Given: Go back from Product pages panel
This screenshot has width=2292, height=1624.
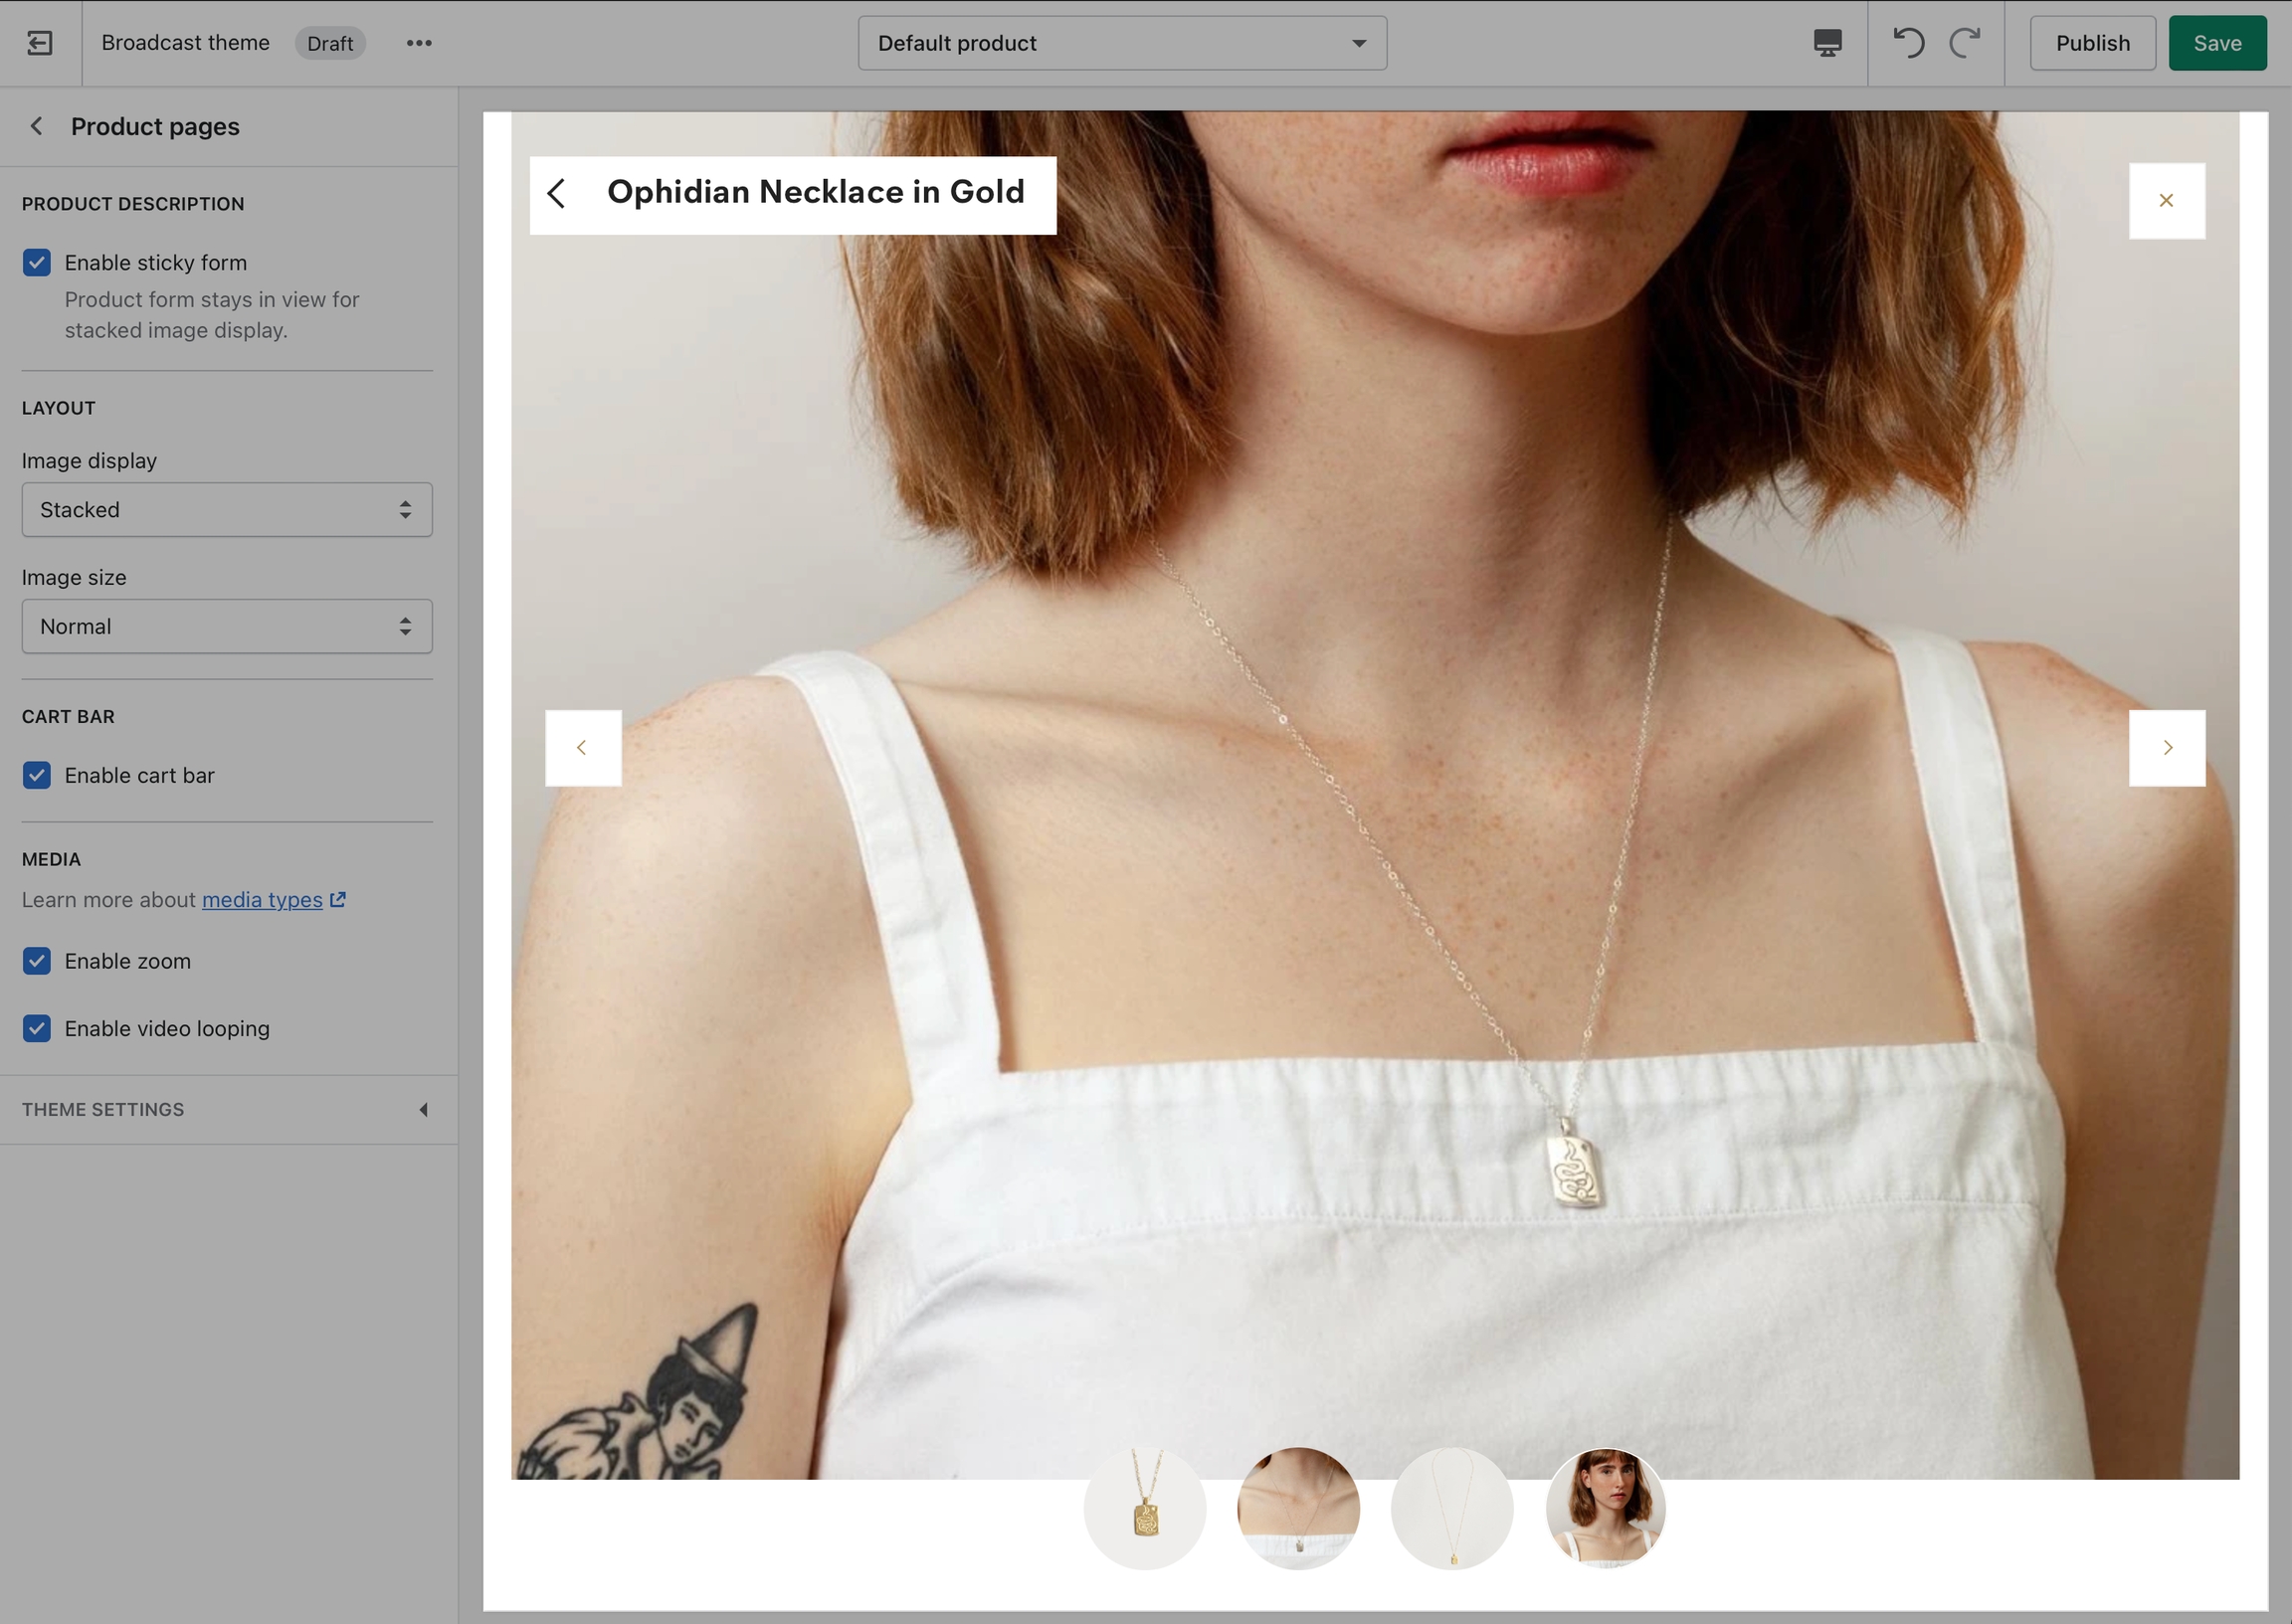Looking at the screenshot, I should [37, 126].
